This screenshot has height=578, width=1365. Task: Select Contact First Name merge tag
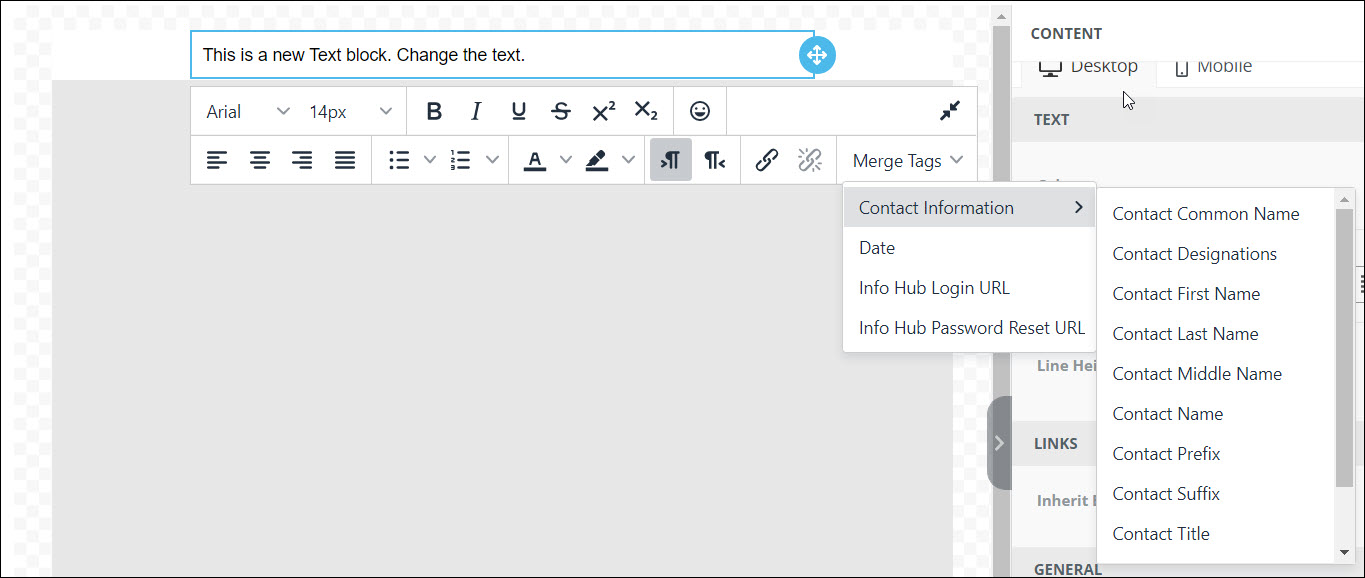click(x=1186, y=294)
